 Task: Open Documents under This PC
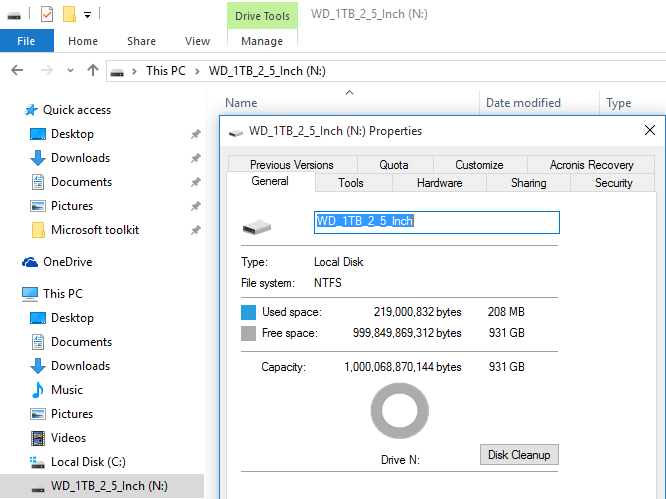click(81, 342)
